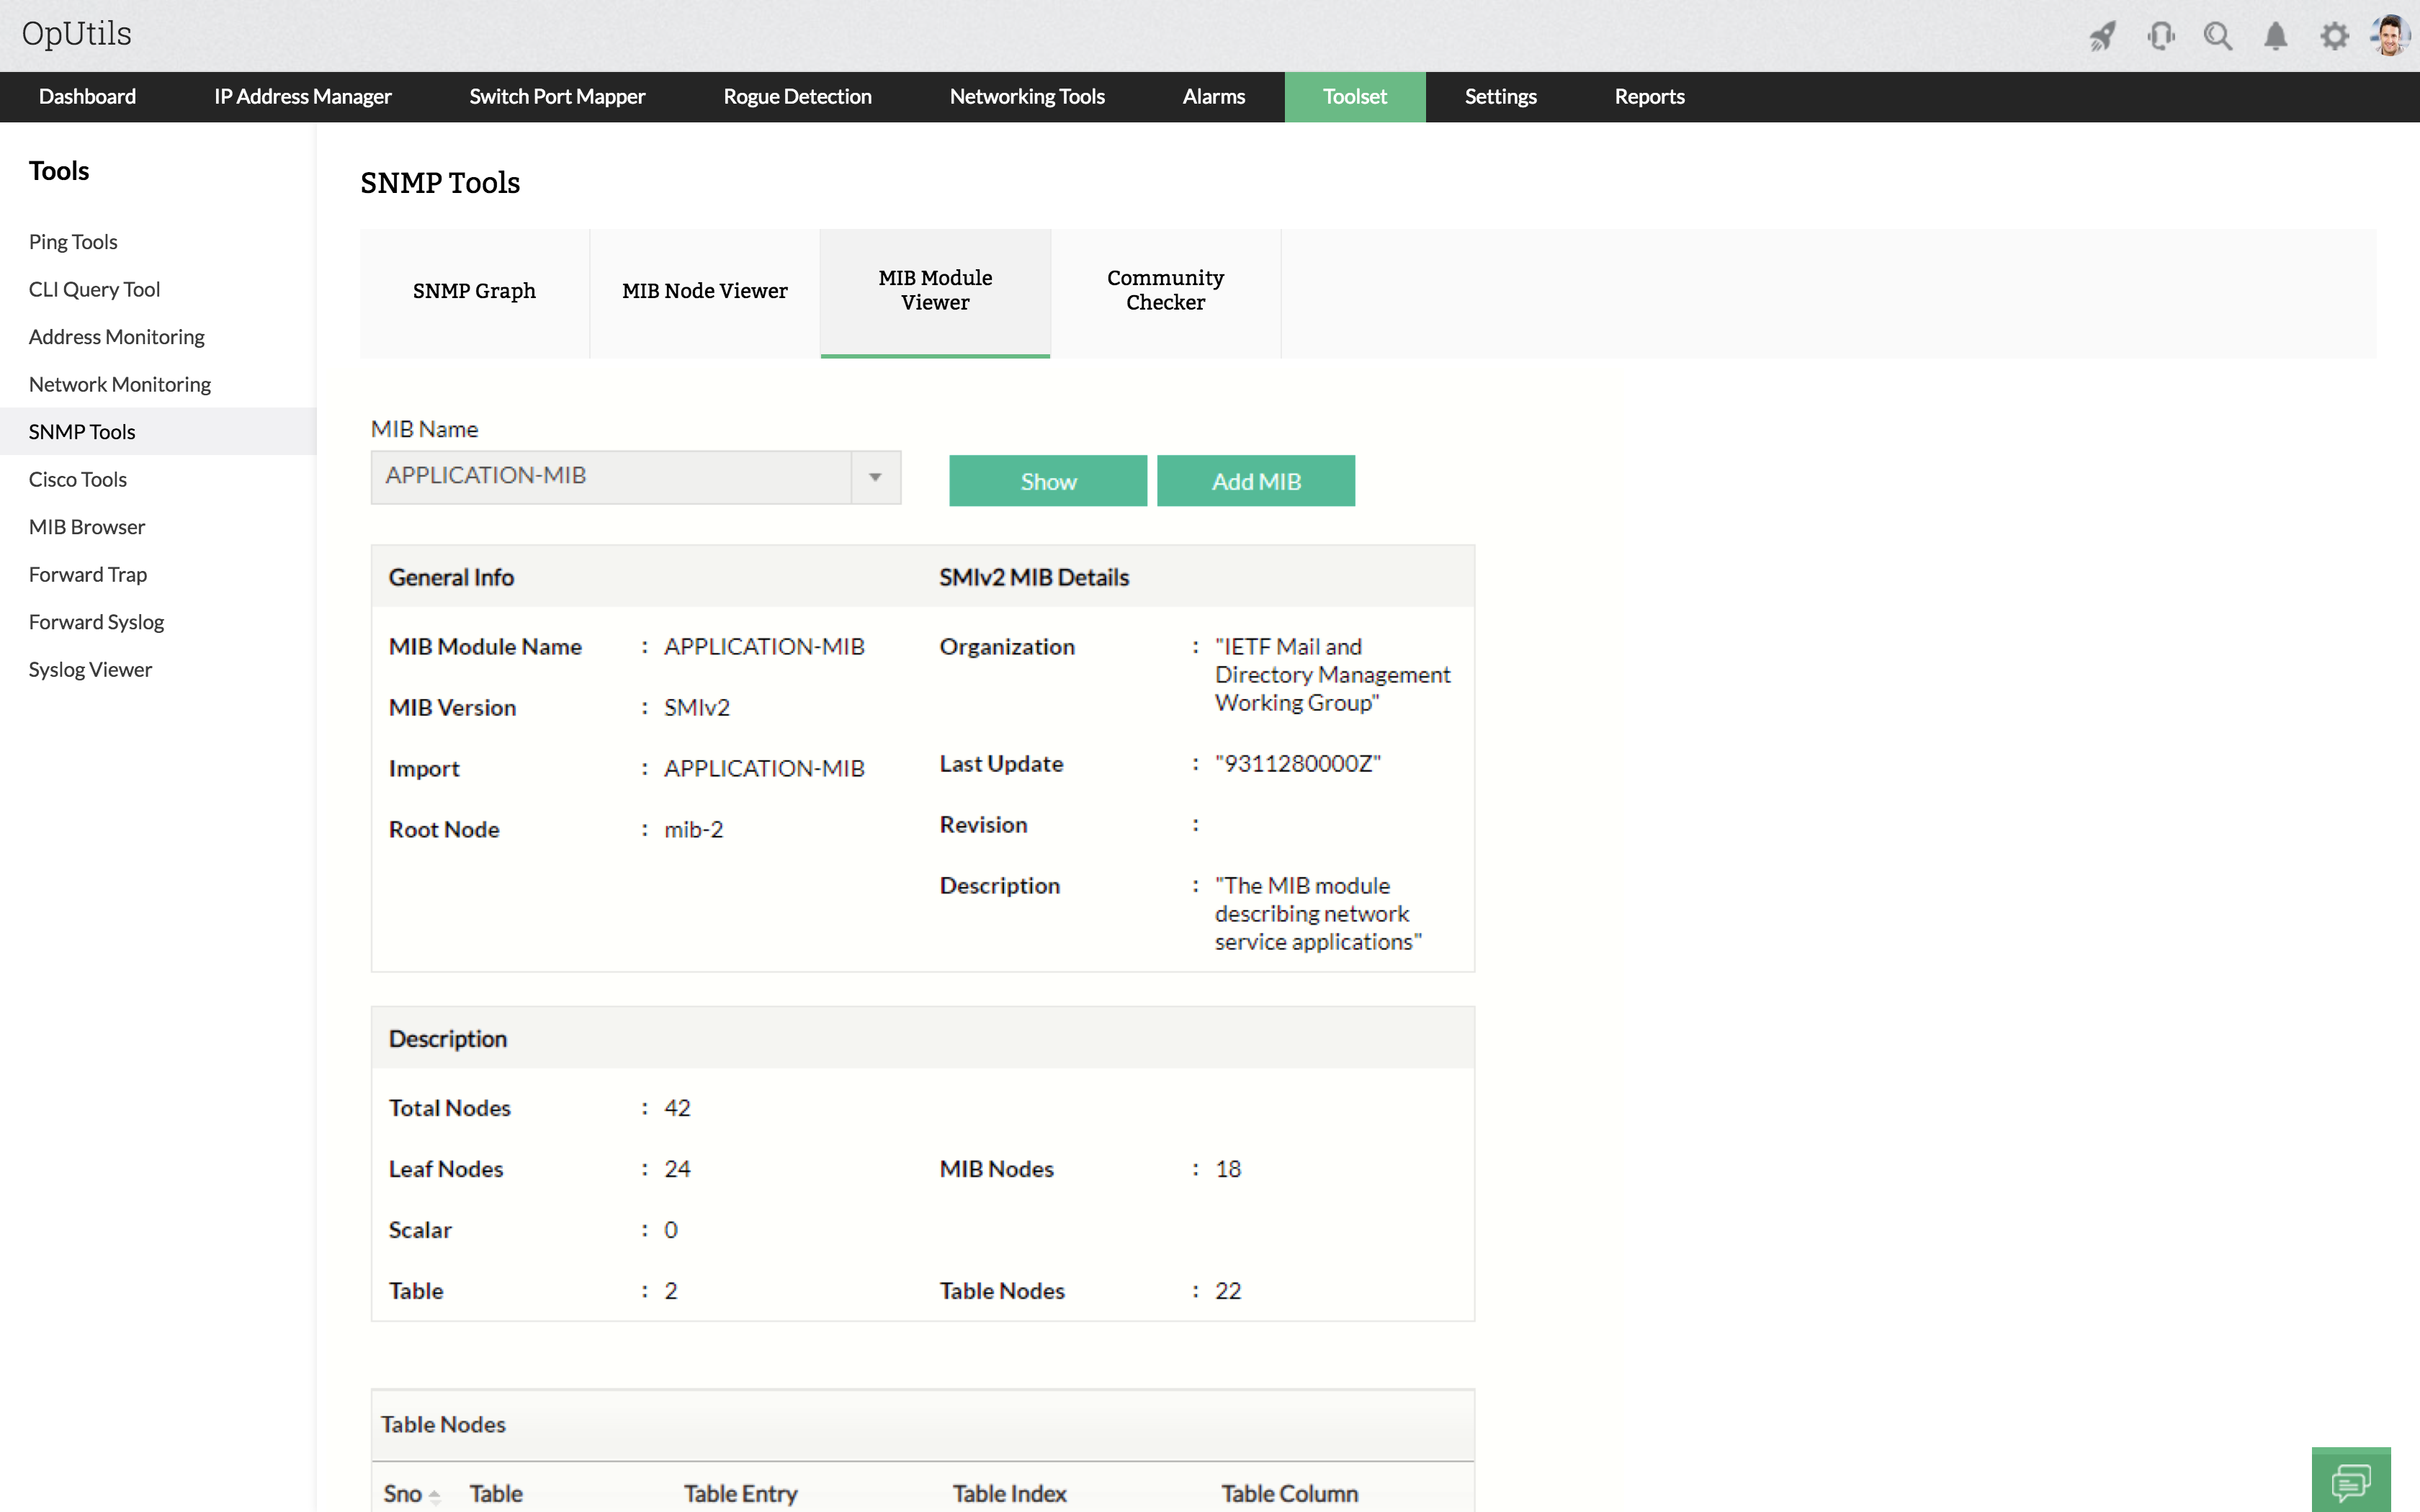This screenshot has height=1512, width=2420.
Task: Open the user profile avatar
Action: [2391, 35]
